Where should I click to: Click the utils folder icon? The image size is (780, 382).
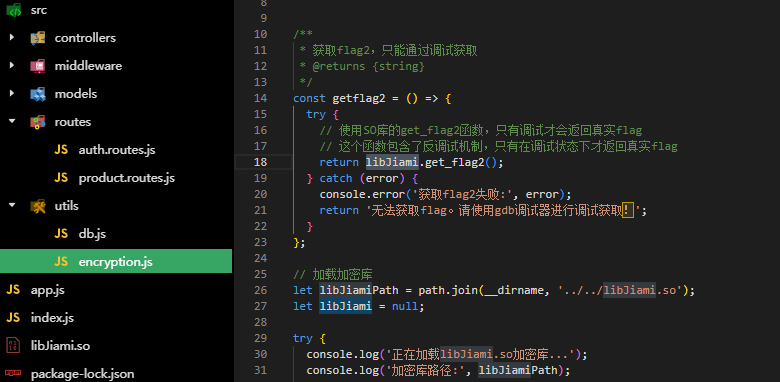[x=38, y=205]
